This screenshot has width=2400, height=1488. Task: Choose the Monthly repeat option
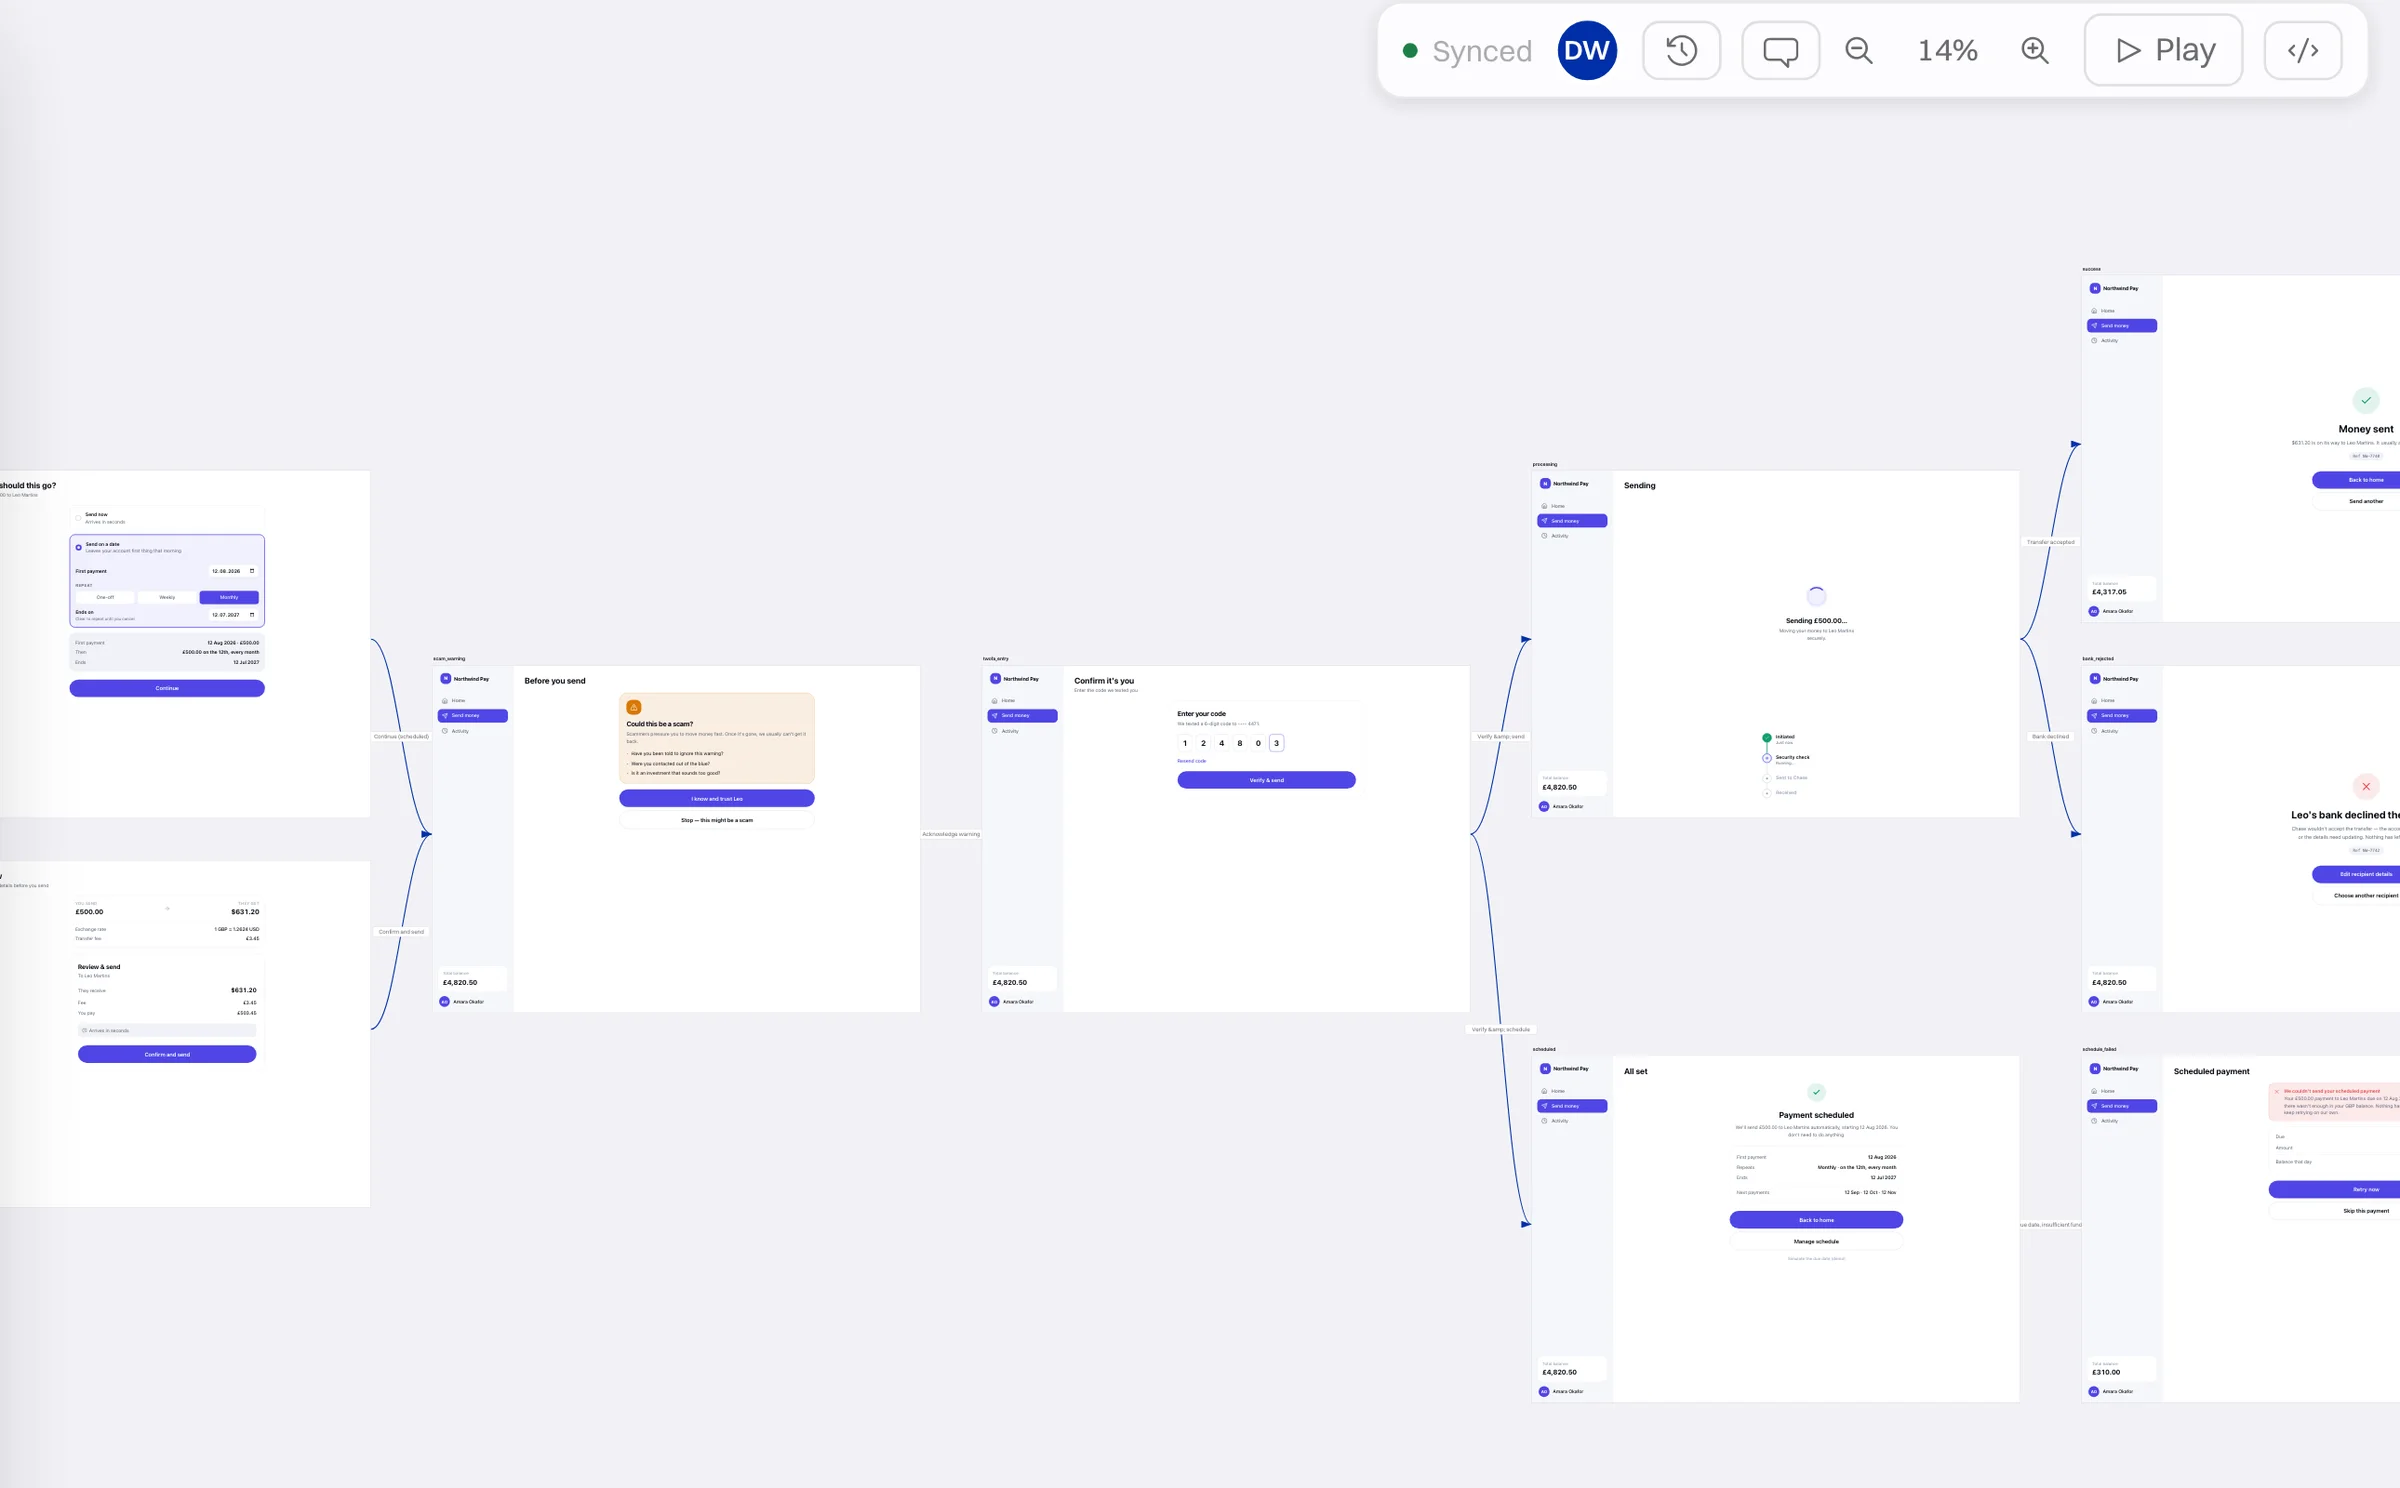(229, 597)
